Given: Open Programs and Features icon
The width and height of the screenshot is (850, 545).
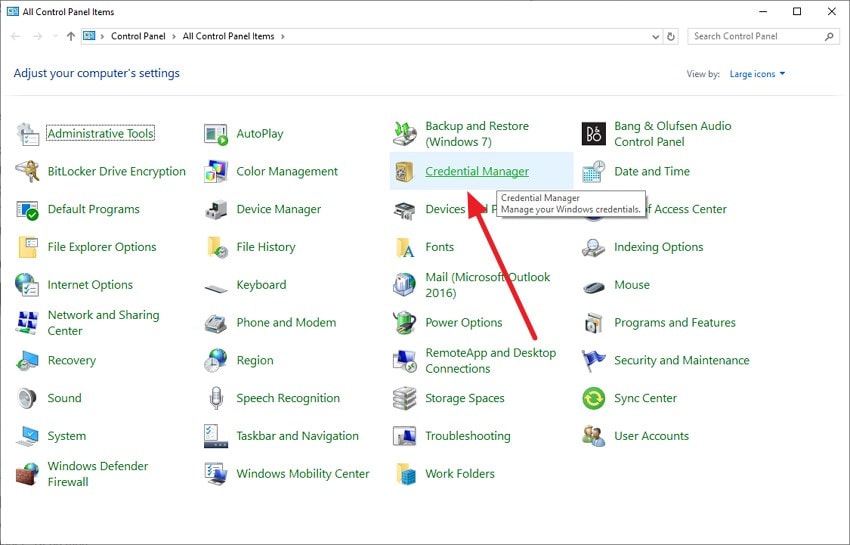Looking at the screenshot, I should tap(594, 323).
